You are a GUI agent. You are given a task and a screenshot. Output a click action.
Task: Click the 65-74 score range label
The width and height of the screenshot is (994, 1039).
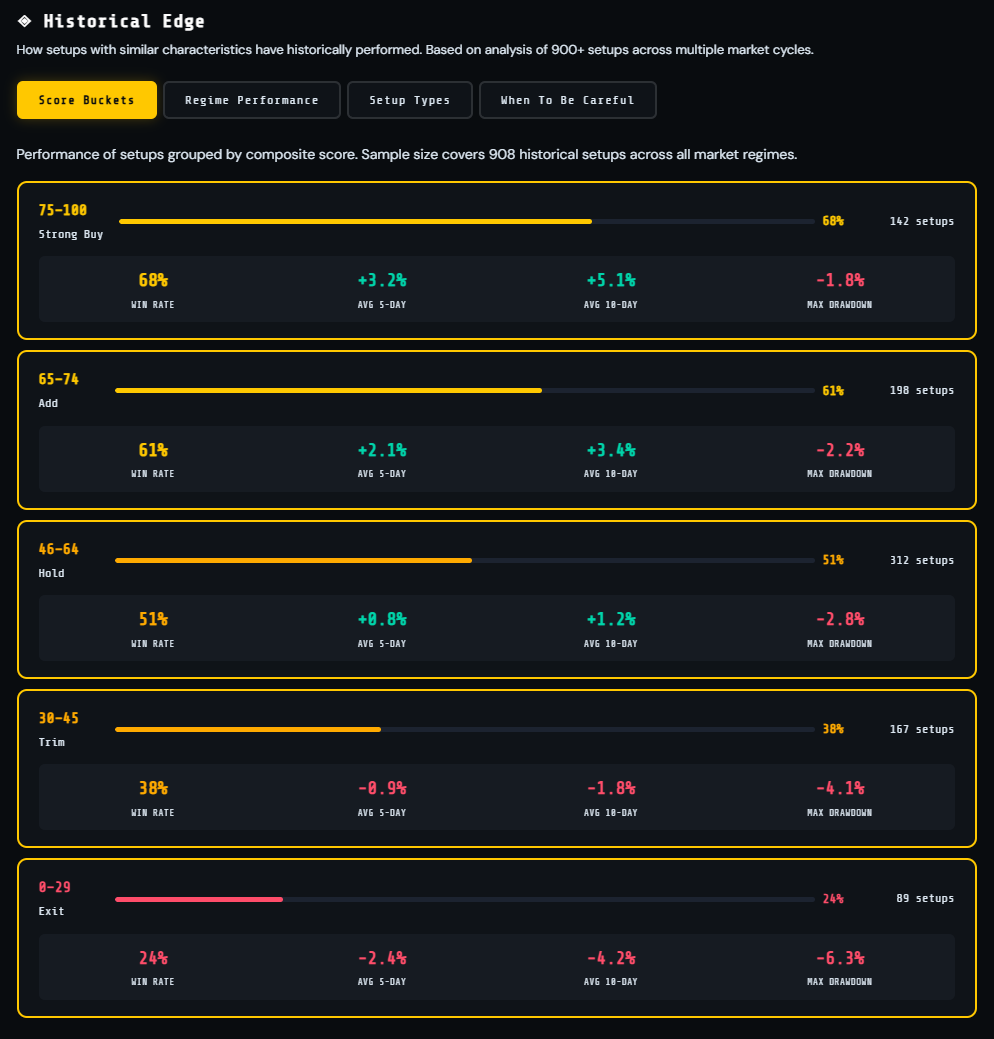pos(58,379)
